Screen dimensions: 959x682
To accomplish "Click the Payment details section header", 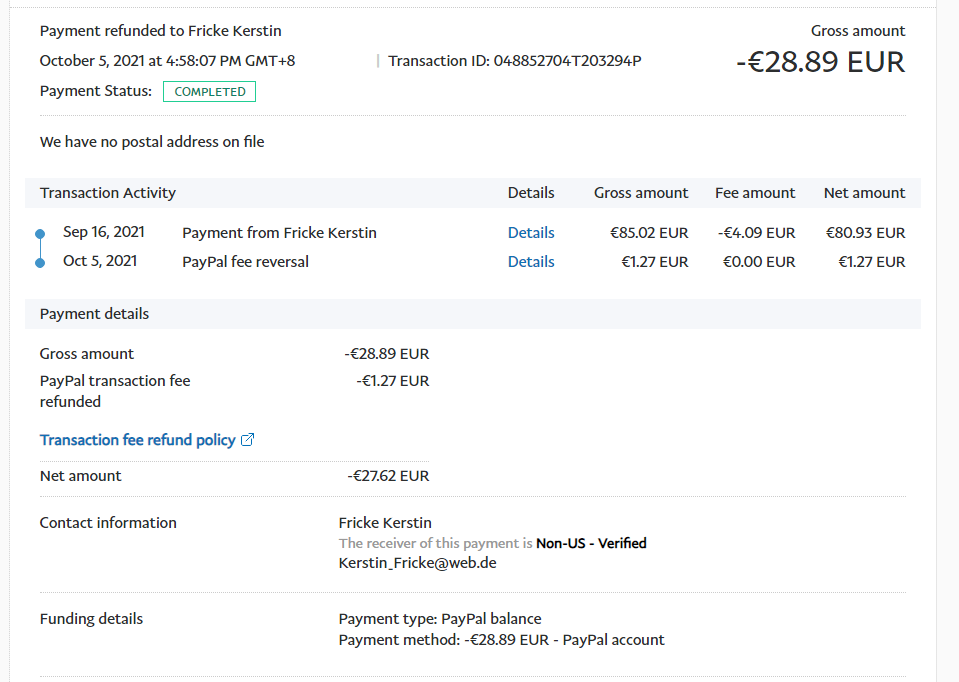I will 94,314.
